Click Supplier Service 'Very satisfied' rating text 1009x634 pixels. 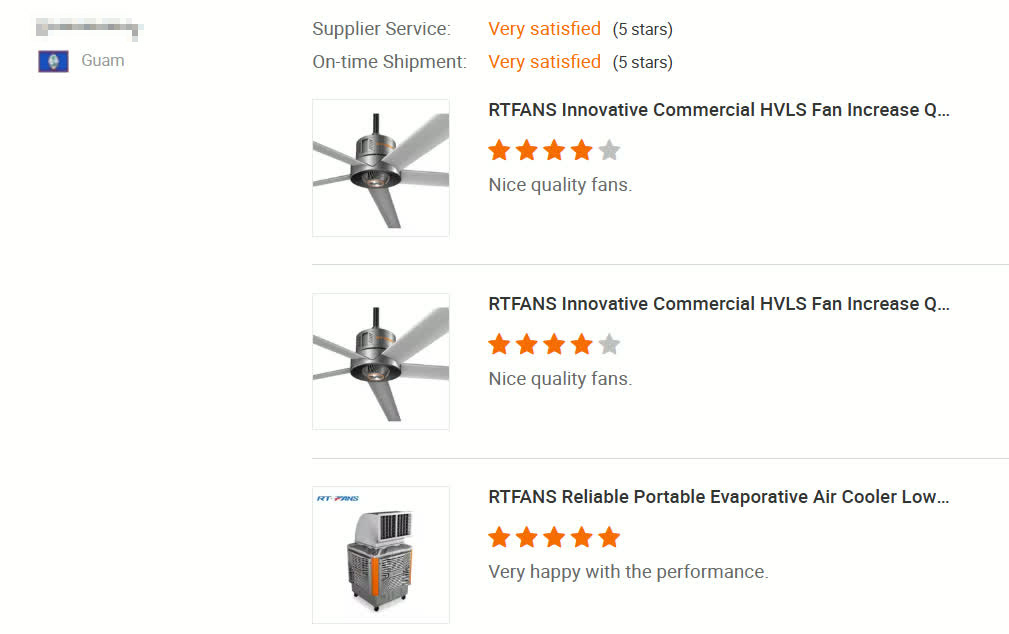coord(544,29)
